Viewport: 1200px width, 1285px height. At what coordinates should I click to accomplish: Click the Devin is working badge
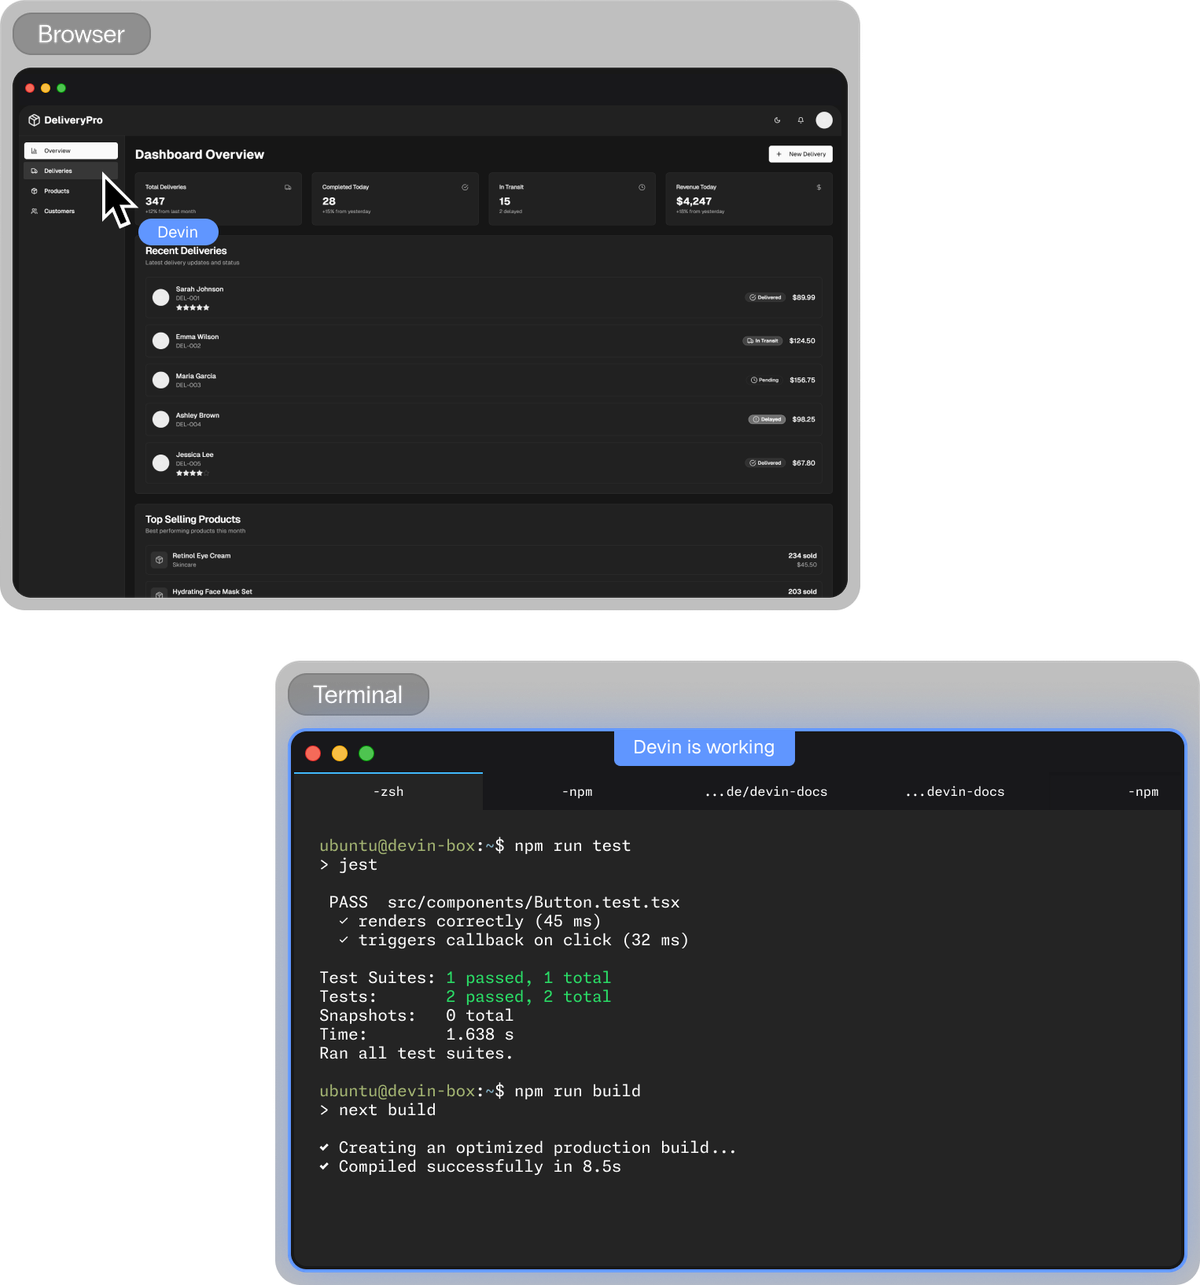(x=704, y=747)
